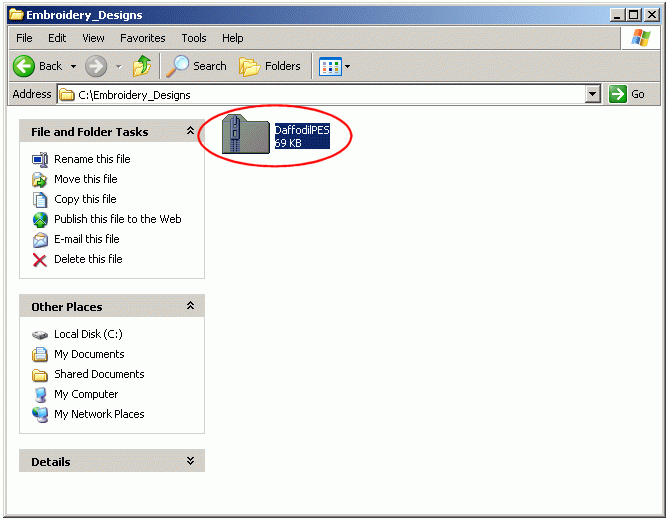Open Forward button history dropdown arrow
Viewport: 668px width, 521px height.
119,66
